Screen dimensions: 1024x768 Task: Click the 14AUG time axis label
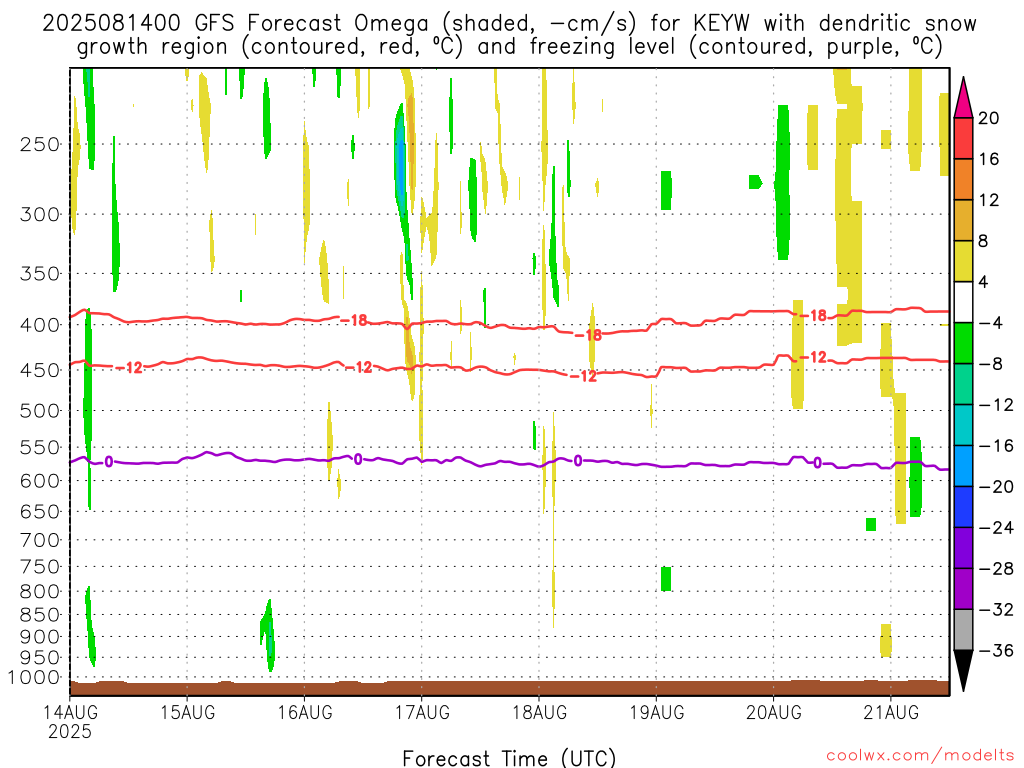click(x=70, y=712)
